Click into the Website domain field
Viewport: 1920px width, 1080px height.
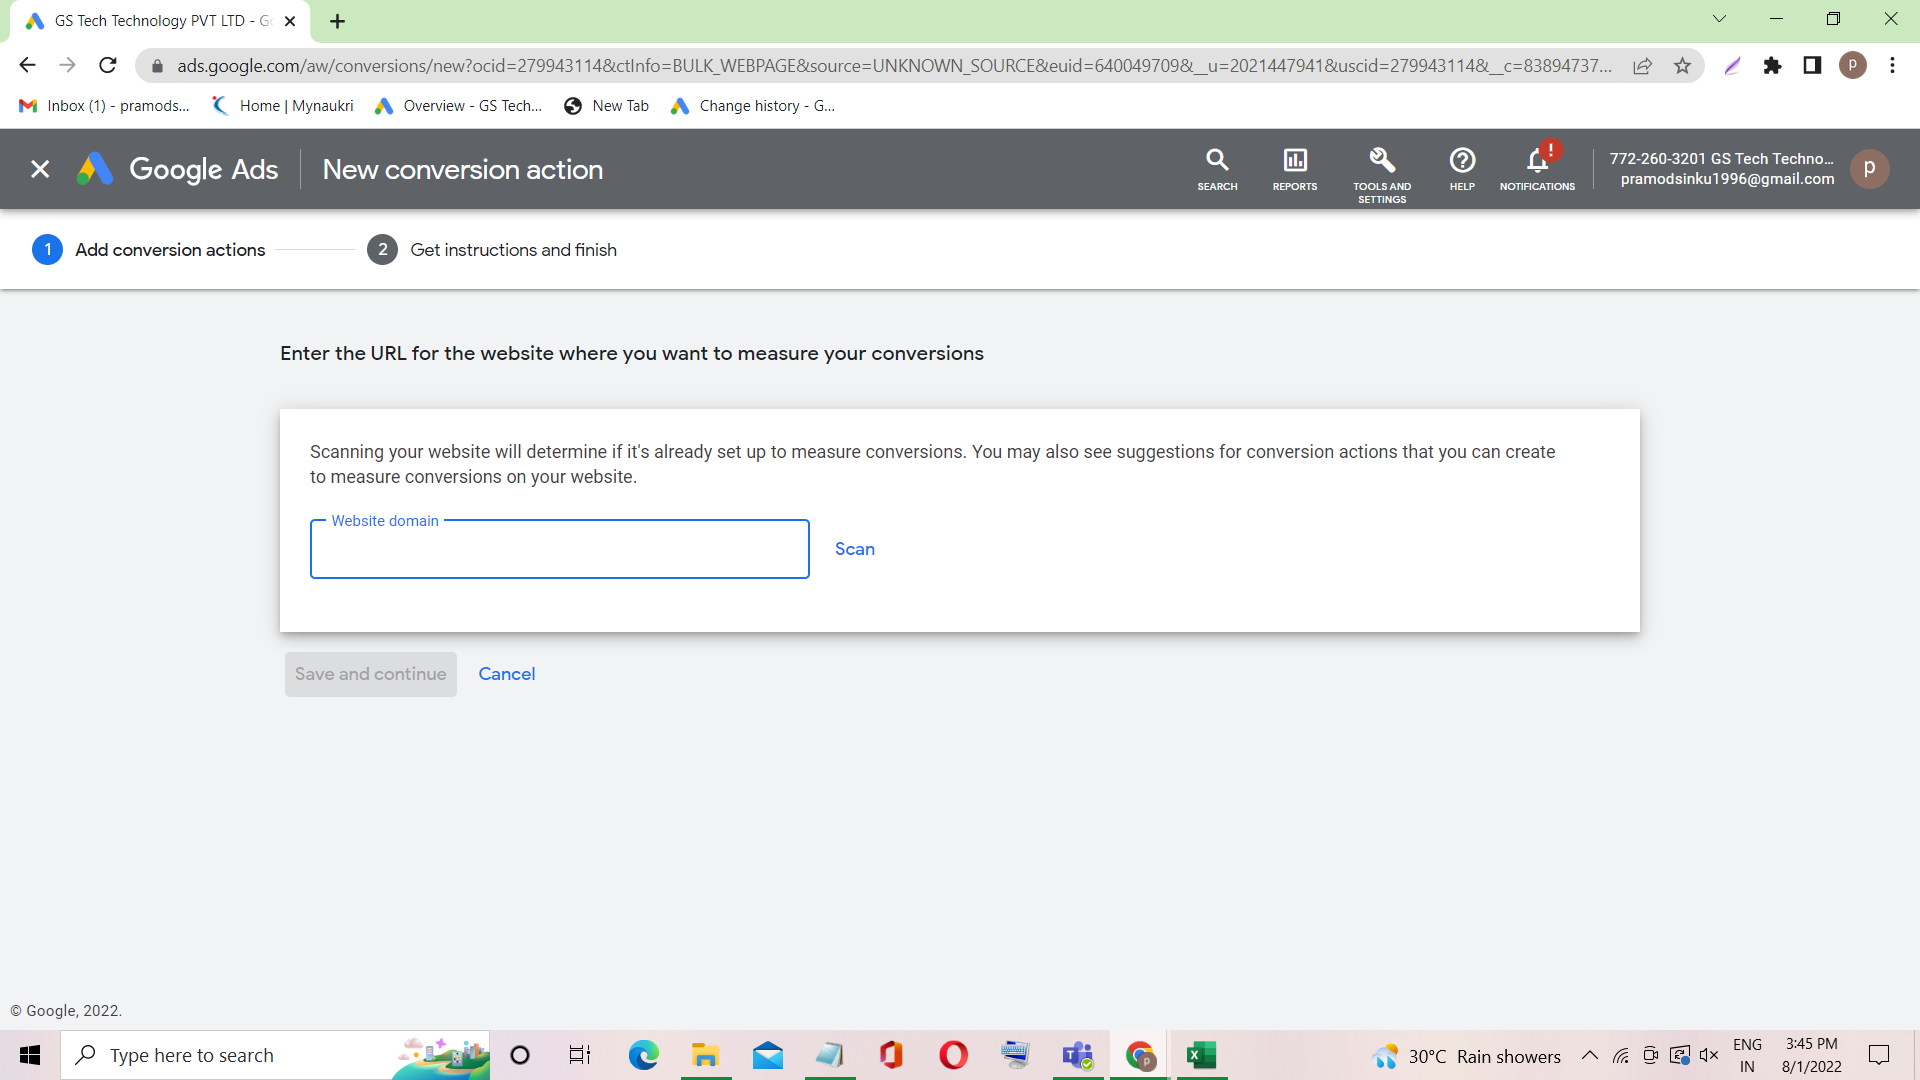tap(559, 550)
